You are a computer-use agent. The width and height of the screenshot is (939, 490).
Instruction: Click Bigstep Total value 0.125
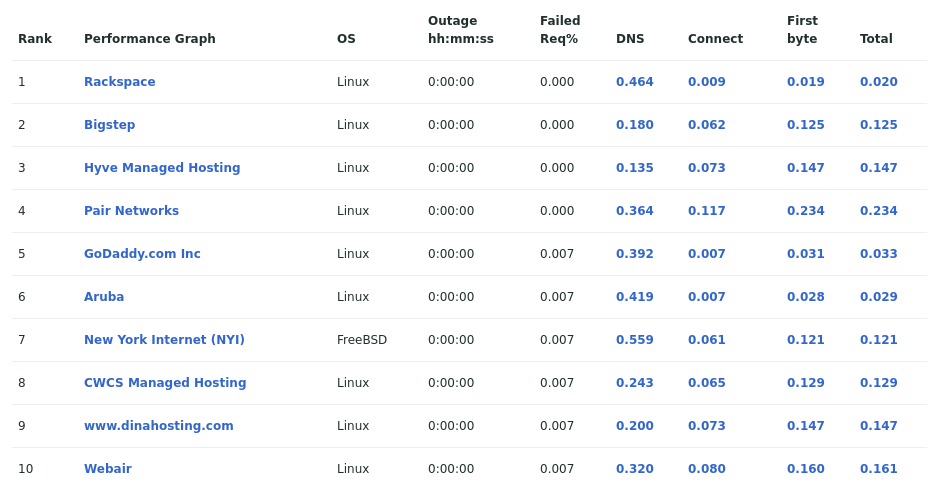coord(879,125)
